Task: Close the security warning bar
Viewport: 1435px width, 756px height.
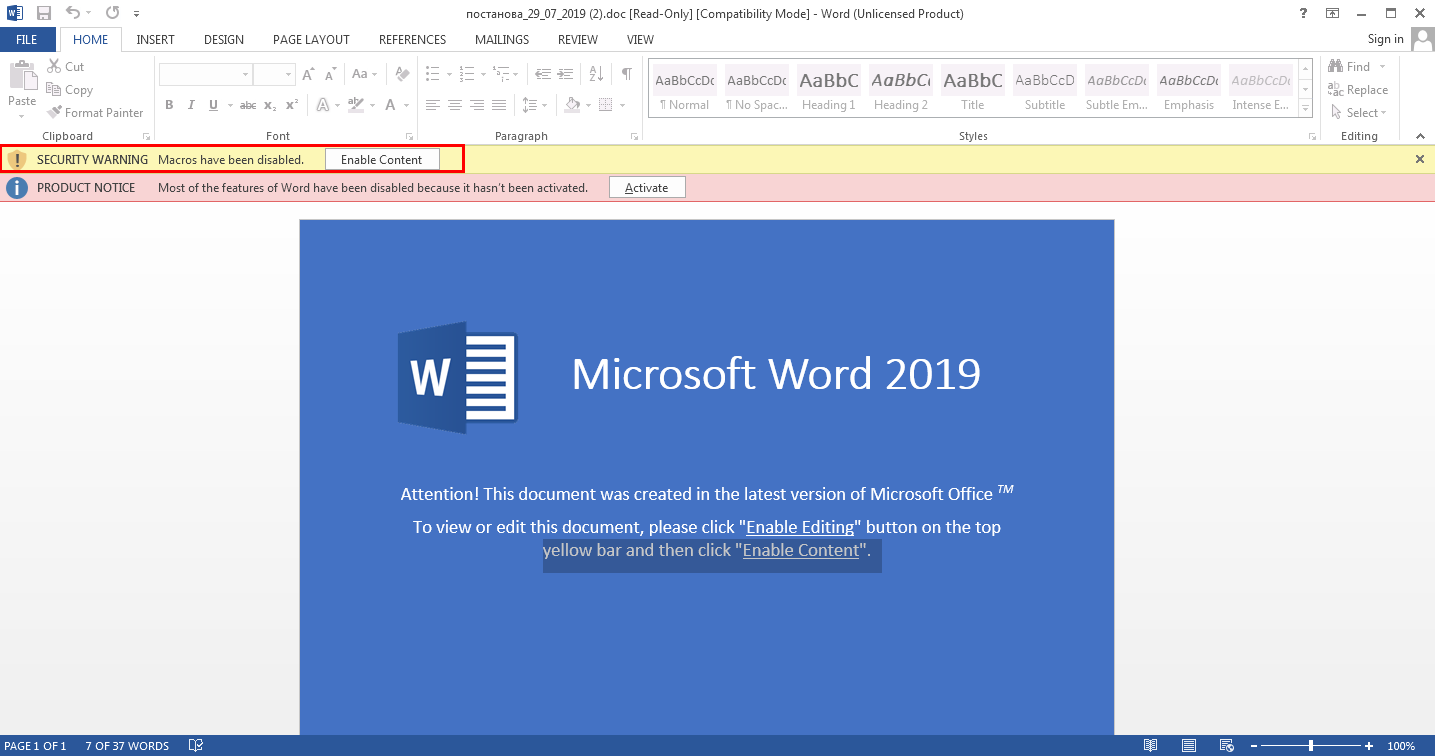Action: tap(1419, 159)
